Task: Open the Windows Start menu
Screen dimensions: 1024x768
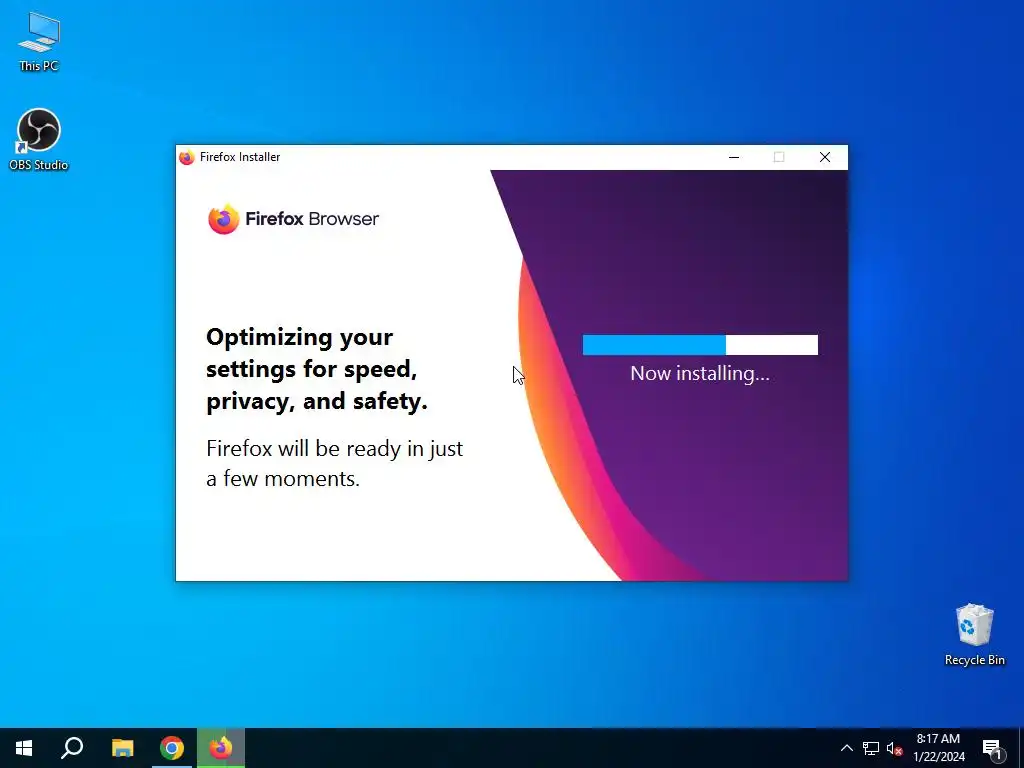Action: [x=24, y=748]
